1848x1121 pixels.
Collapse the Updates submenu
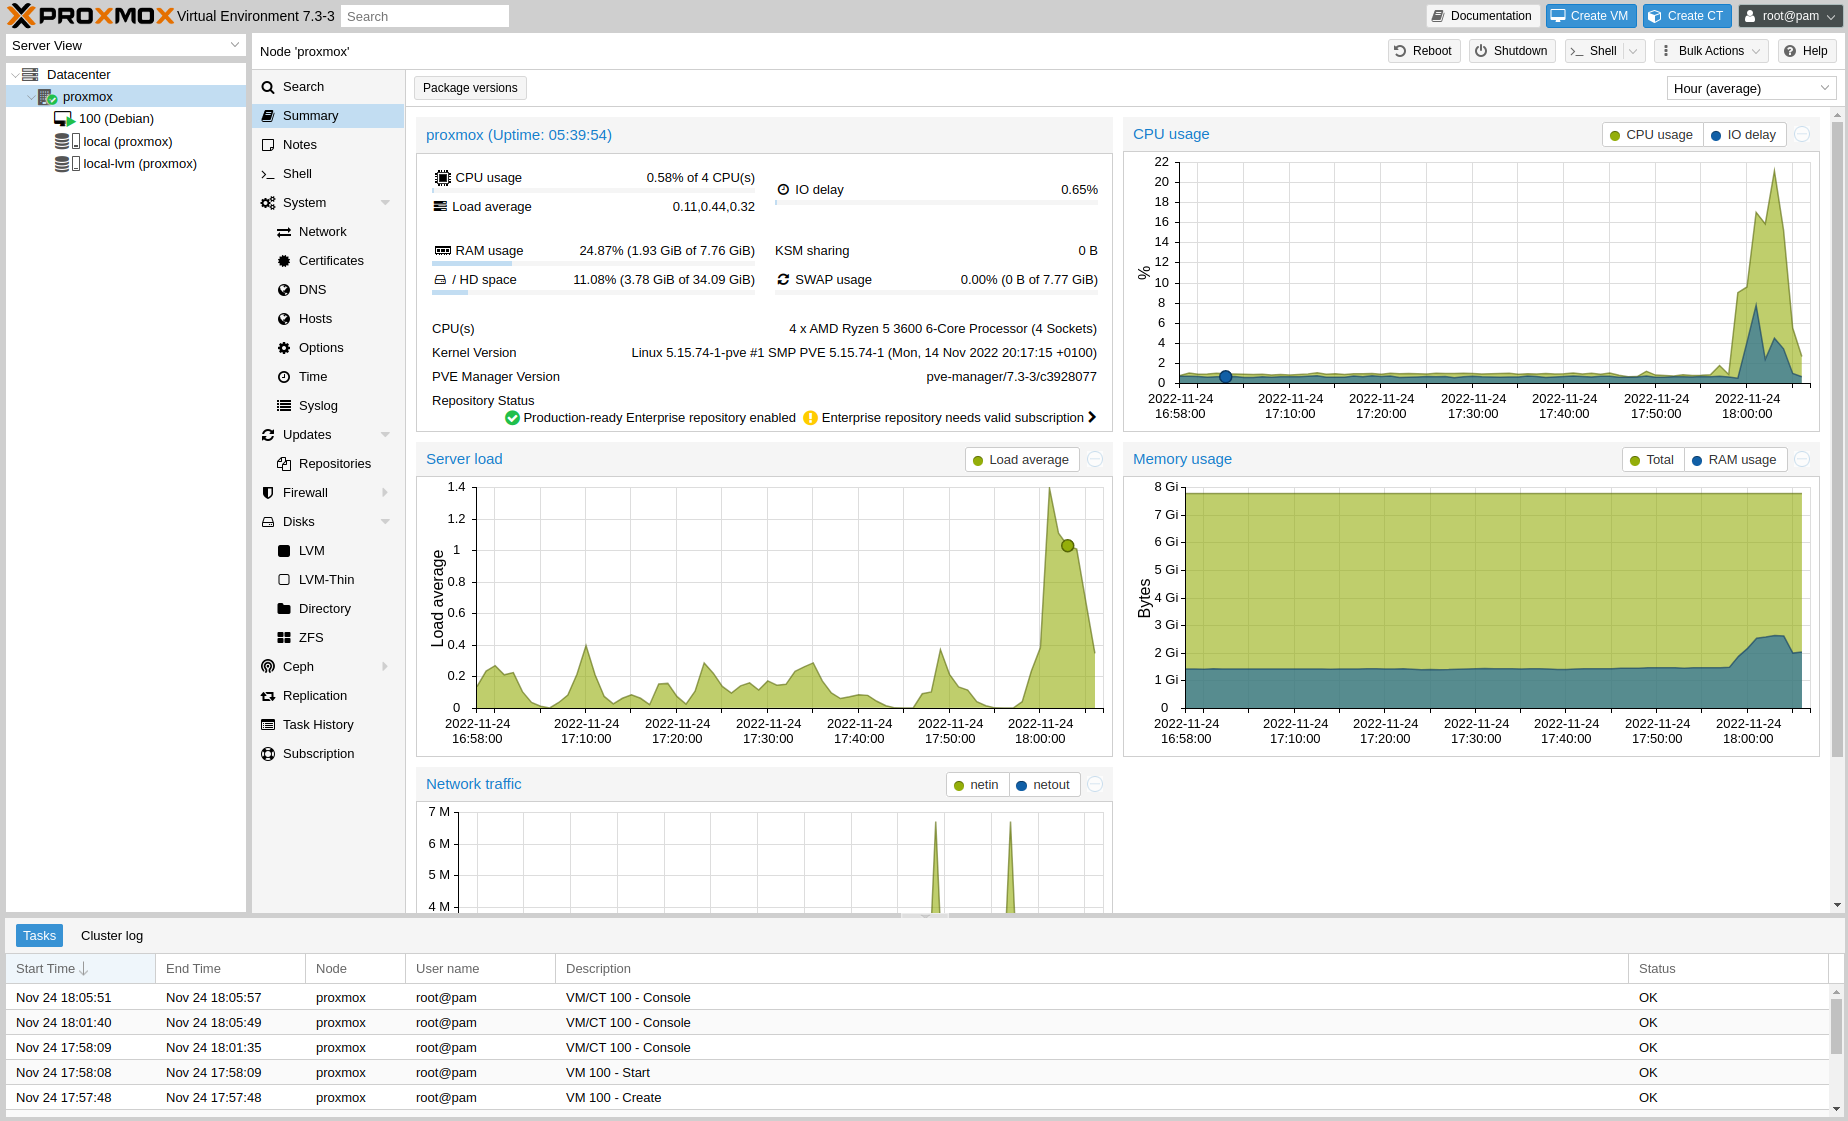coord(385,435)
